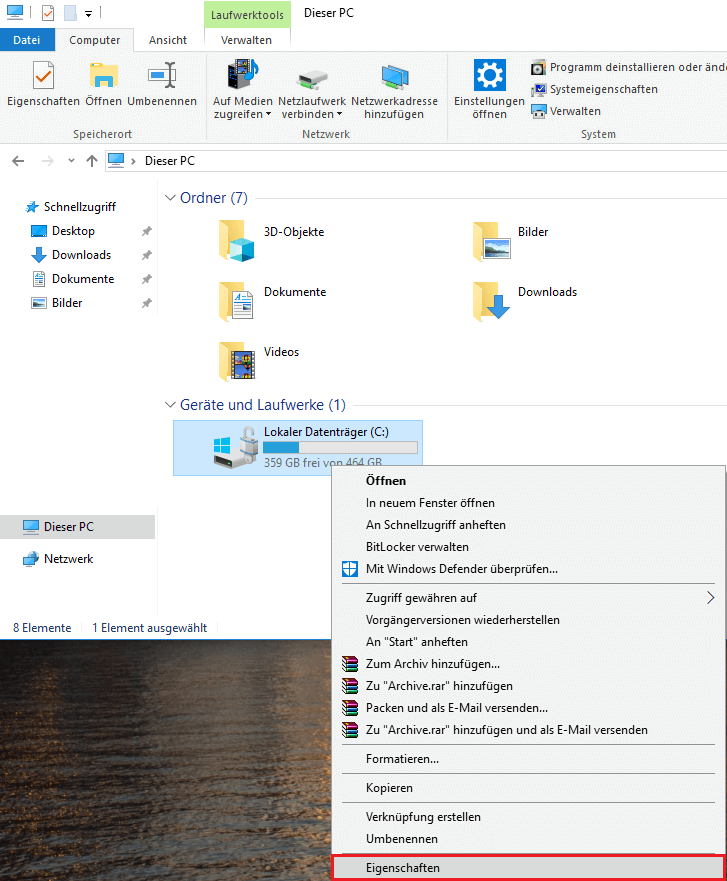Screen dimensions: 727x881
Task: Click the Laufwerktools contextual tab header
Action: (x=247, y=15)
